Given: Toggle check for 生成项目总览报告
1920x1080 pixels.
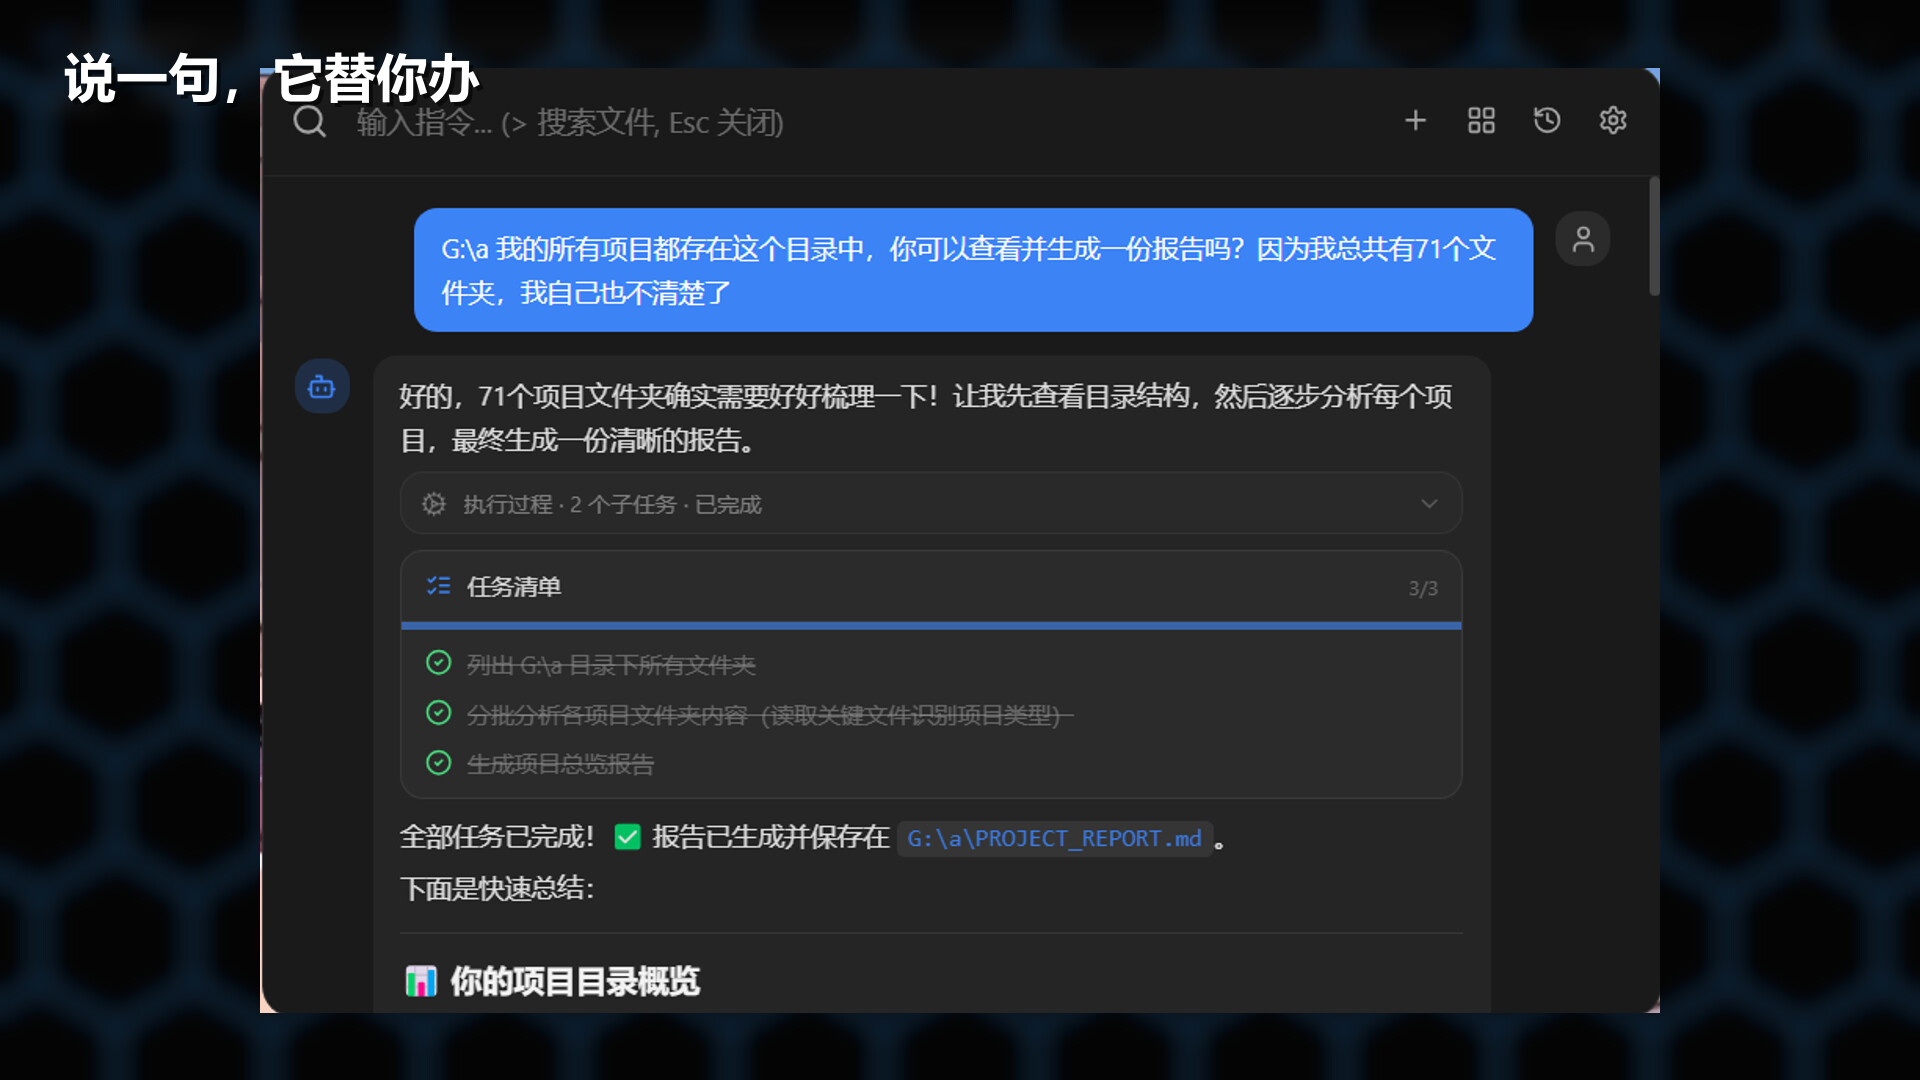Looking at the screenshot, I should tap(438, 763).
